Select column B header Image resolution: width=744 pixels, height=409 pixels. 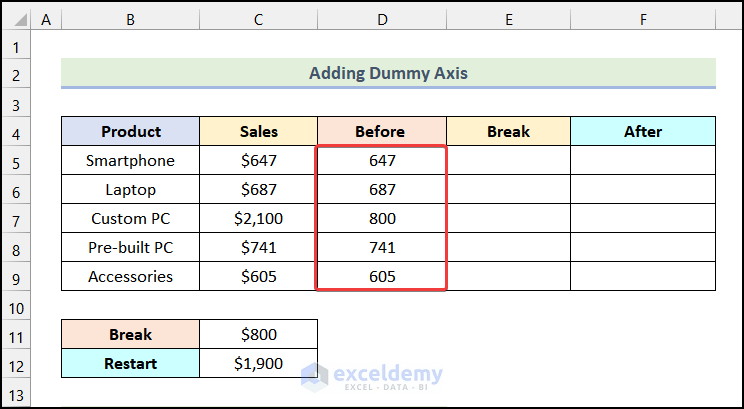coord(130,19)
